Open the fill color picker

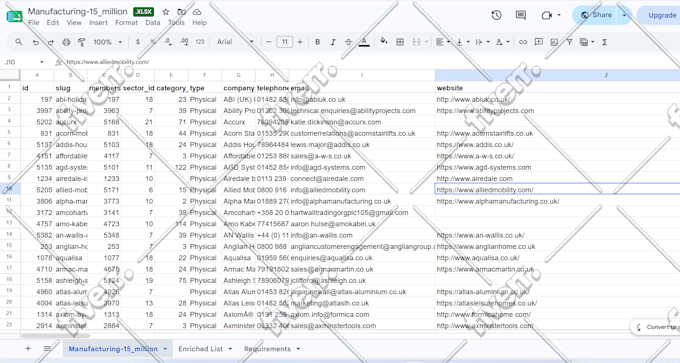coord(383,42)
